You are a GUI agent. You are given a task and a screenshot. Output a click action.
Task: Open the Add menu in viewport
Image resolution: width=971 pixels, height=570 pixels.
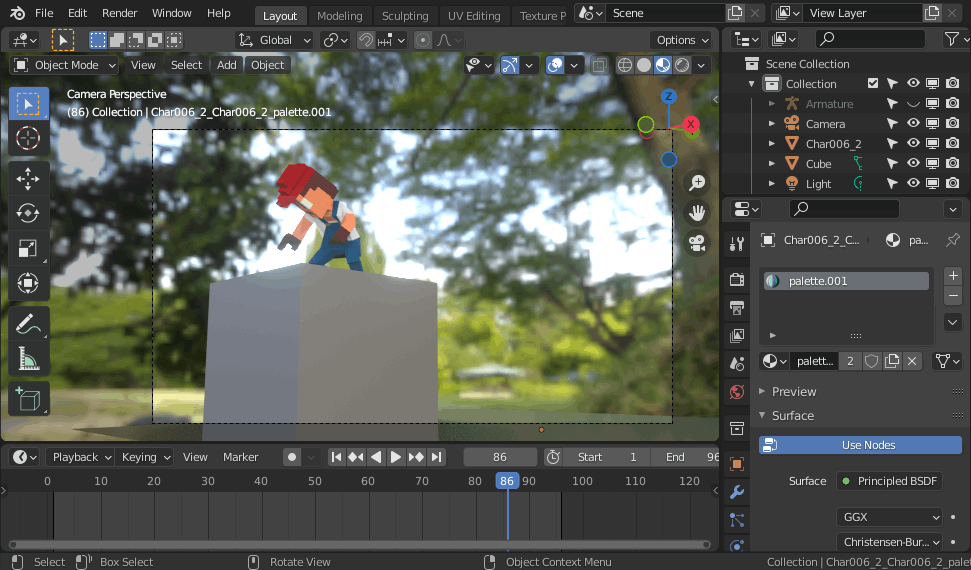pyautogui.click(x=227, y=65)
